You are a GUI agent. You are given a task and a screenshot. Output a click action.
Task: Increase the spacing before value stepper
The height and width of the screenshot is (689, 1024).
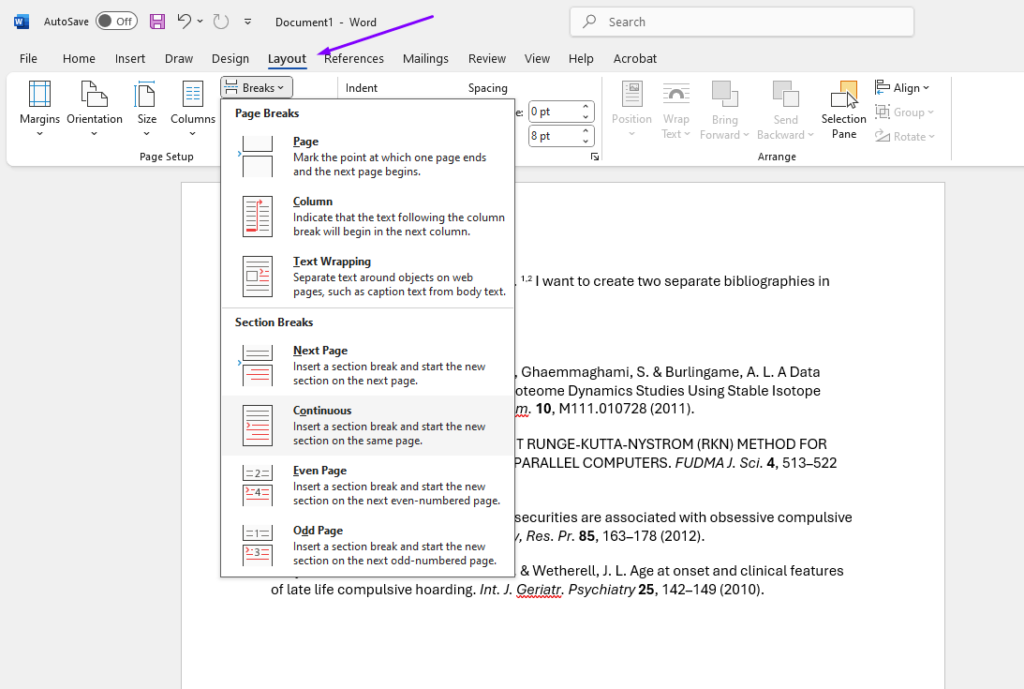click(x=587, y=107)
